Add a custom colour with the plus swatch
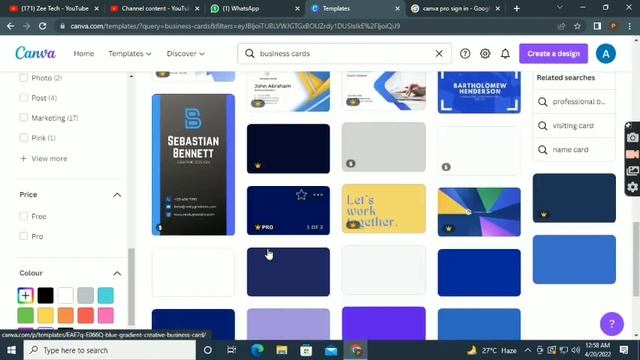This screenshot has height=360, width=640. point(25,295)
